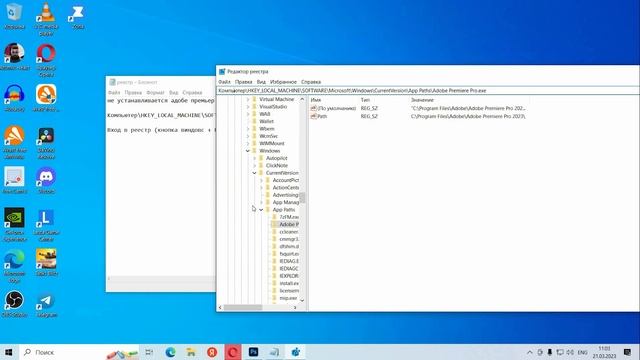
Task: Open the round orange Avast Free Antivirus icon
Action: pyautogui.click(x=14, y=141)
